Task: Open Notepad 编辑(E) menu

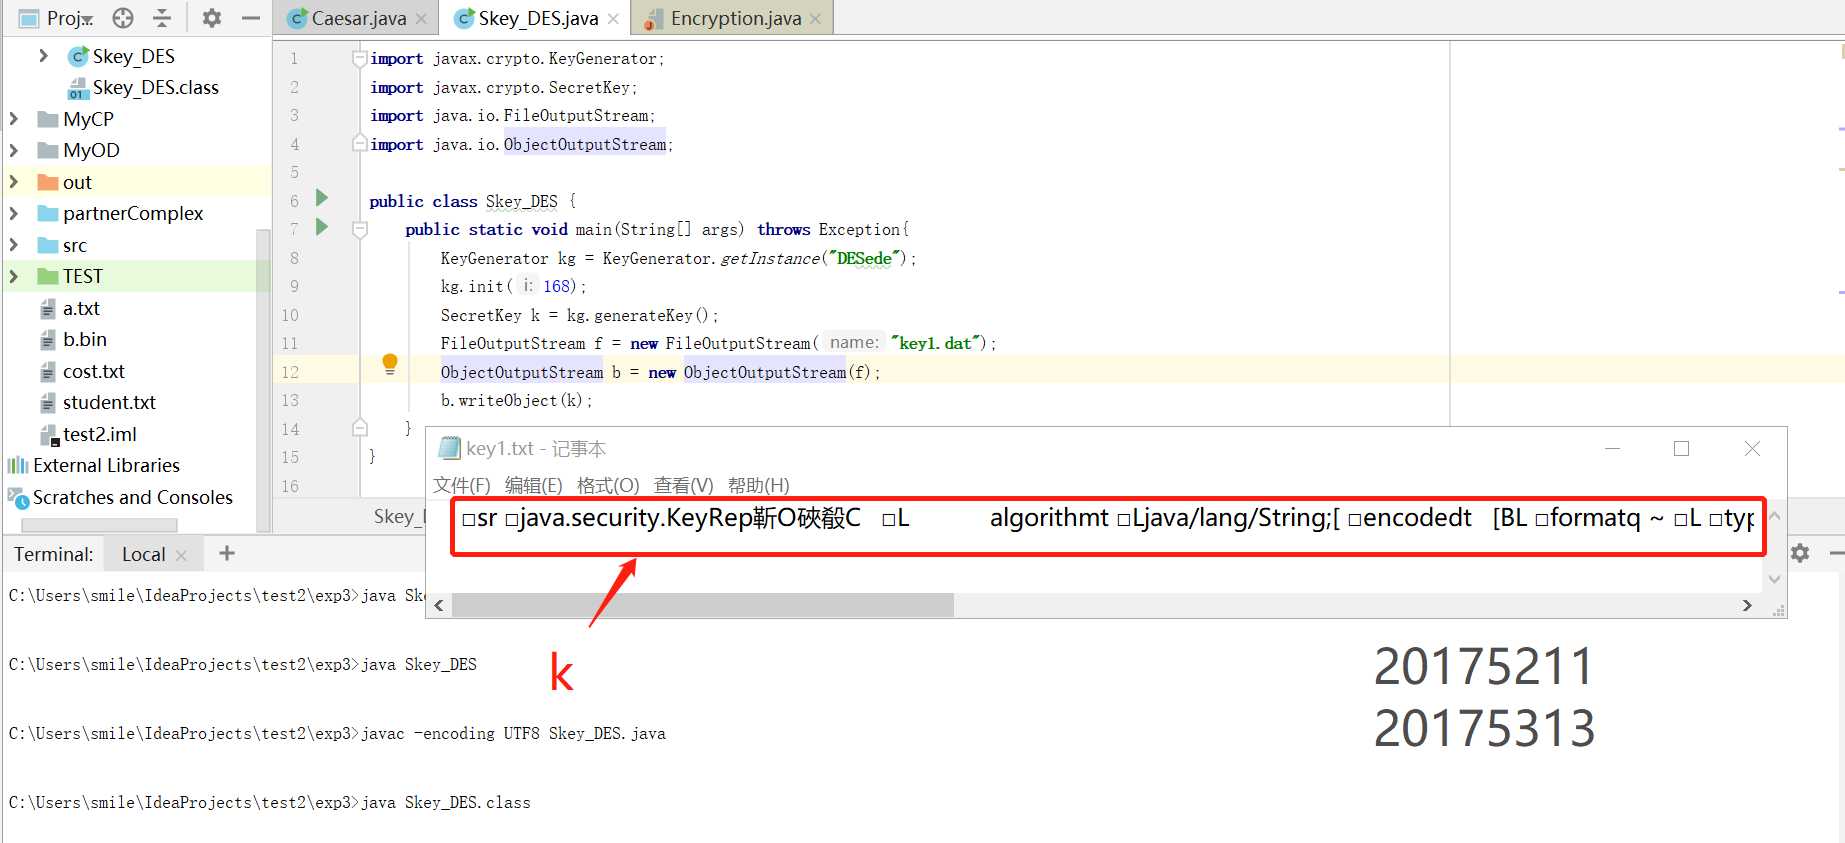Action: 534,486
